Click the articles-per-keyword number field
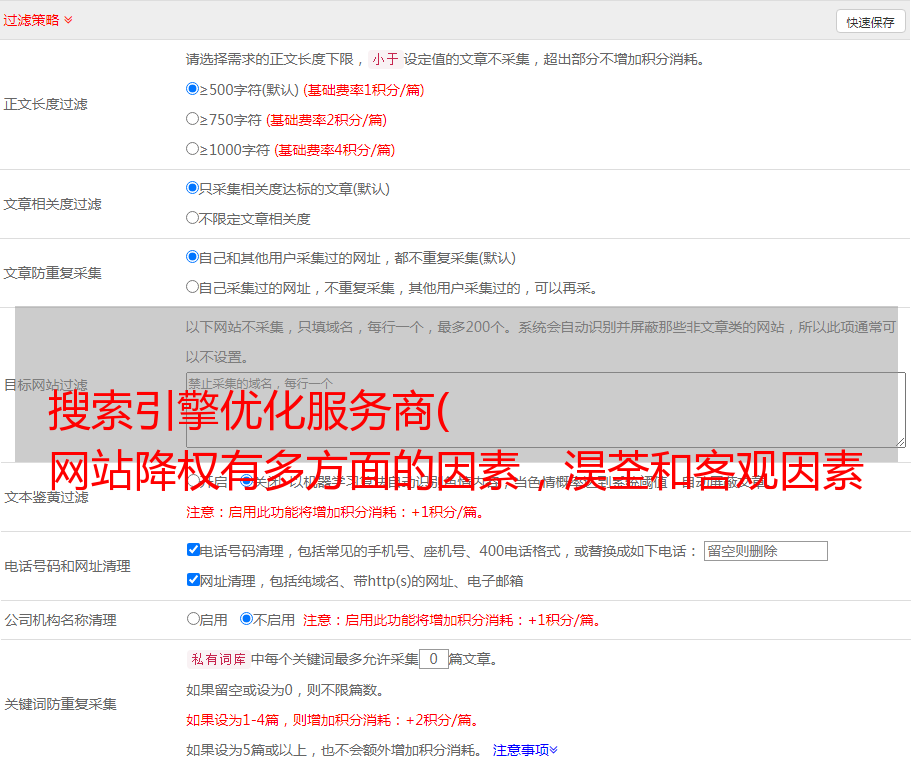The image size is (912, 768). (x=433, y=659)
